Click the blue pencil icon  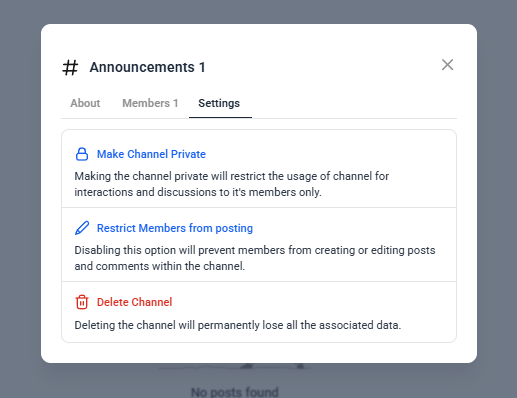click(x=82, y=228)
